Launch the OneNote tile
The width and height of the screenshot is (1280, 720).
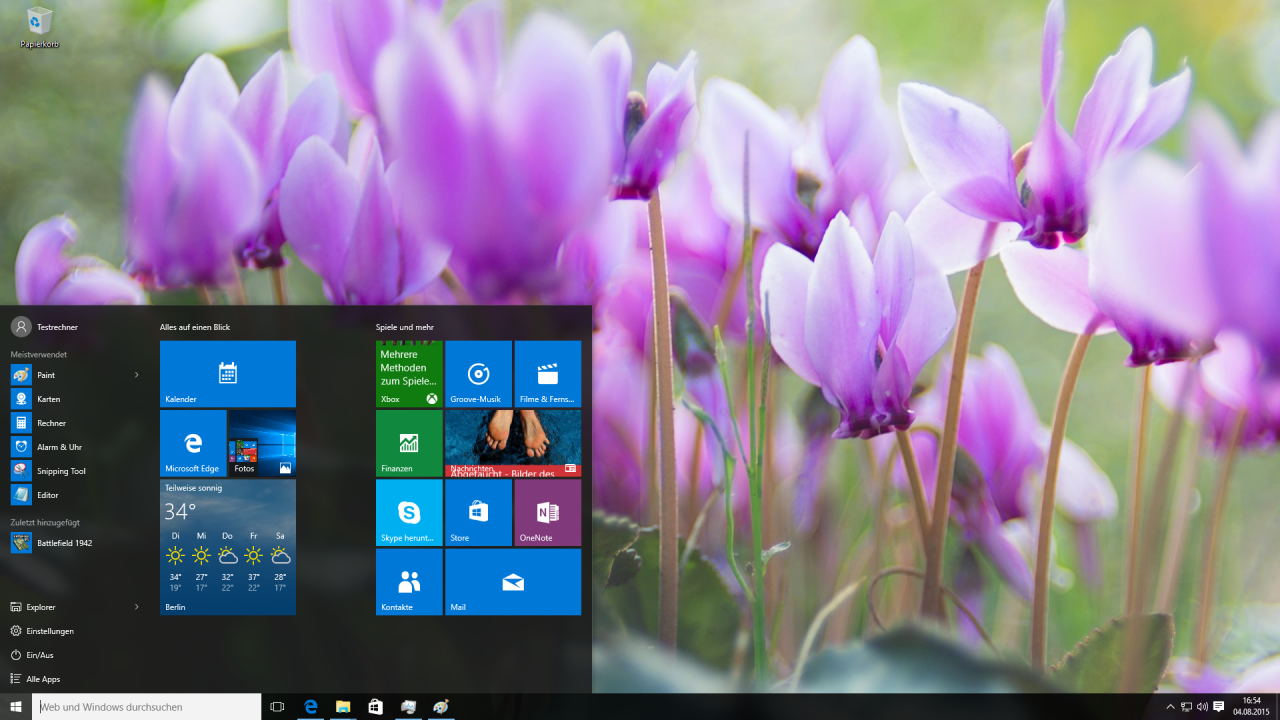tap(548, 512)
